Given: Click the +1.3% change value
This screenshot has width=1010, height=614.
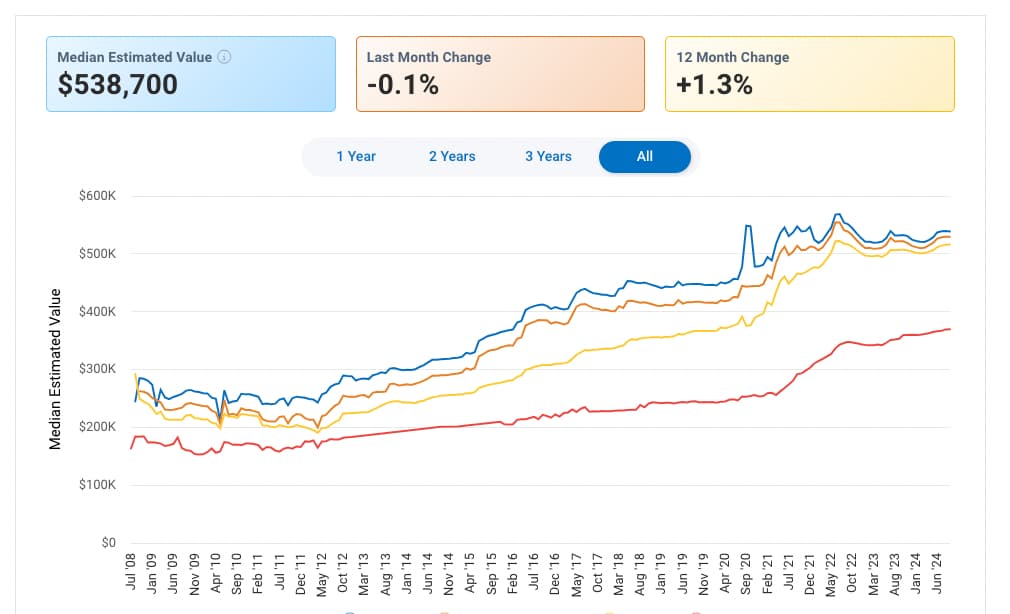Looking at the screenshot, I should click(714, 85).
